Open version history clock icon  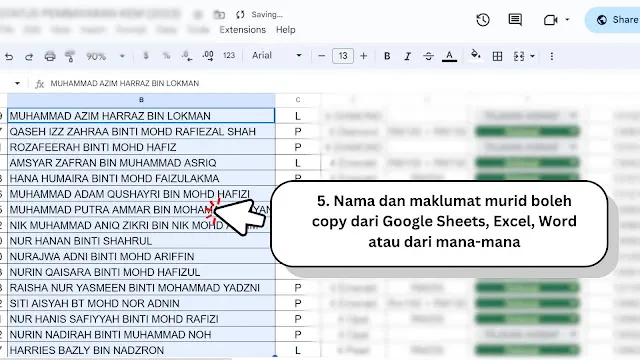pyautogui.click(x=483, y=20)
